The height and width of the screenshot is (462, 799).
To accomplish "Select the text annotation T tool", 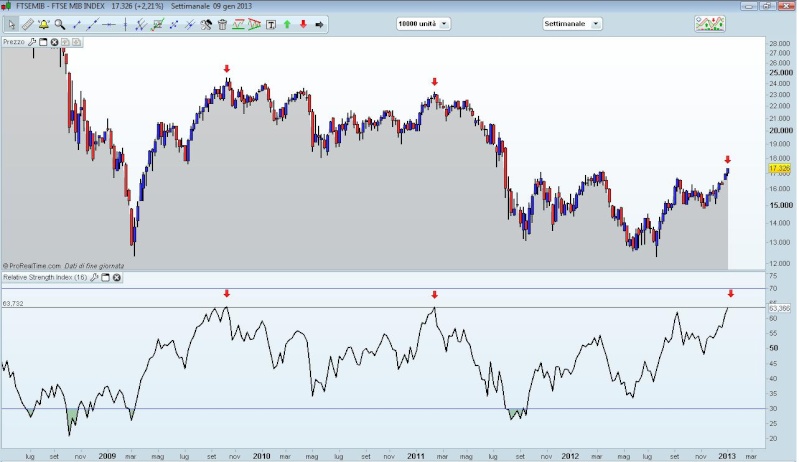I will [x=271, y=24].
